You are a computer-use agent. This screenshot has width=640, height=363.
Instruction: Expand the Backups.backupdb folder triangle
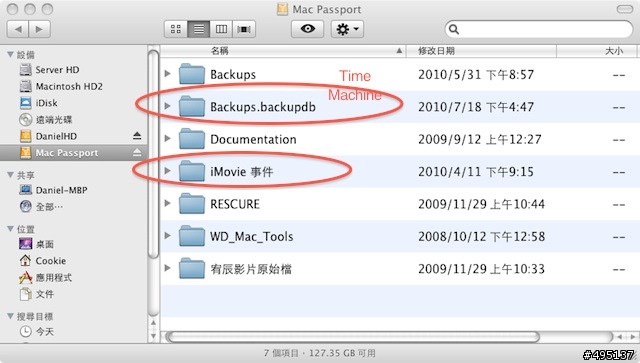[x=167, y=106]
